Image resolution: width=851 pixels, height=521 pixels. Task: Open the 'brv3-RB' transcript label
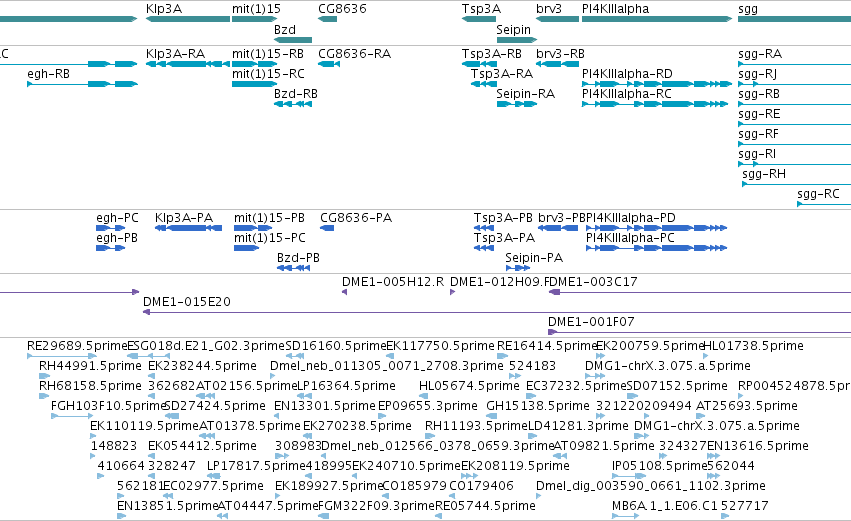561,54
